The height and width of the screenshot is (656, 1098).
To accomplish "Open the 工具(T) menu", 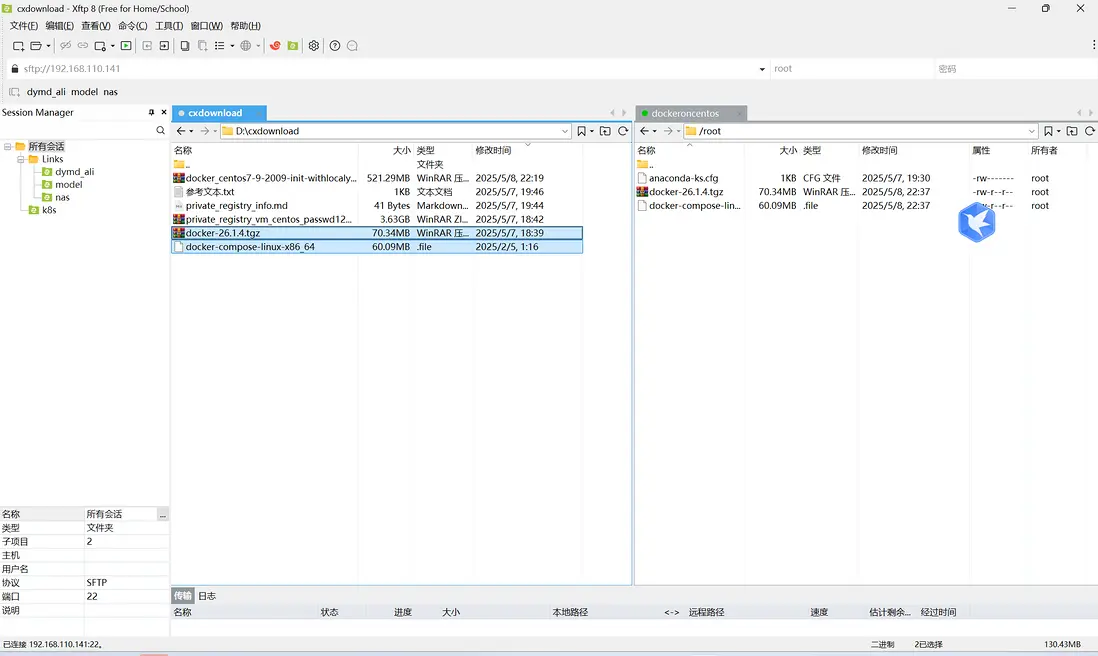I will point(169,26).
